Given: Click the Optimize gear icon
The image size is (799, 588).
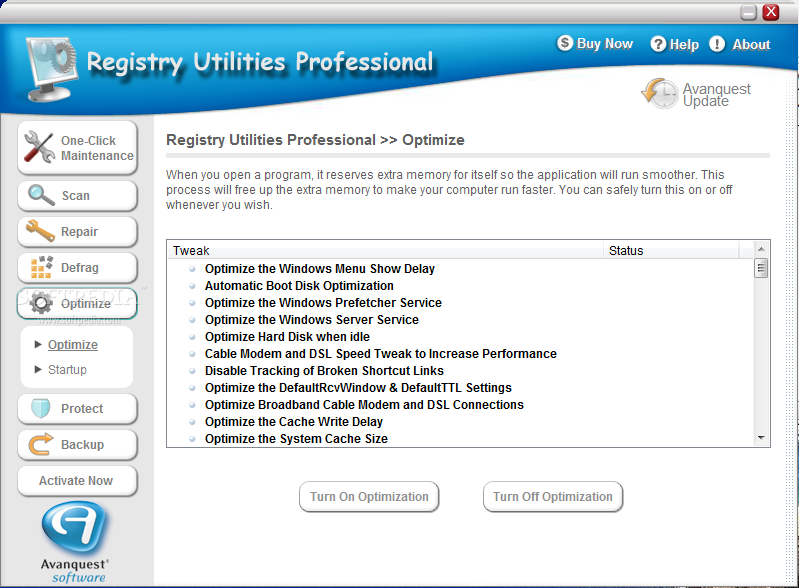Looking at the screenshot, I should pyautogui.click(x=41, y=303).
